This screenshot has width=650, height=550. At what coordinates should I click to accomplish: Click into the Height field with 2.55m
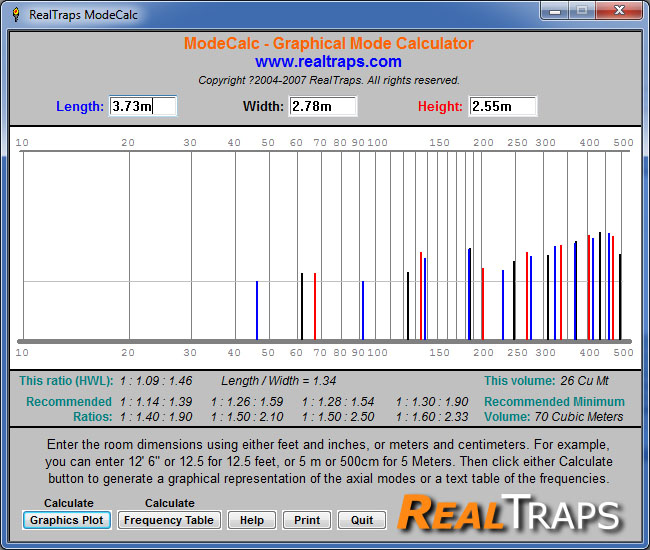[x=502, y=106]
